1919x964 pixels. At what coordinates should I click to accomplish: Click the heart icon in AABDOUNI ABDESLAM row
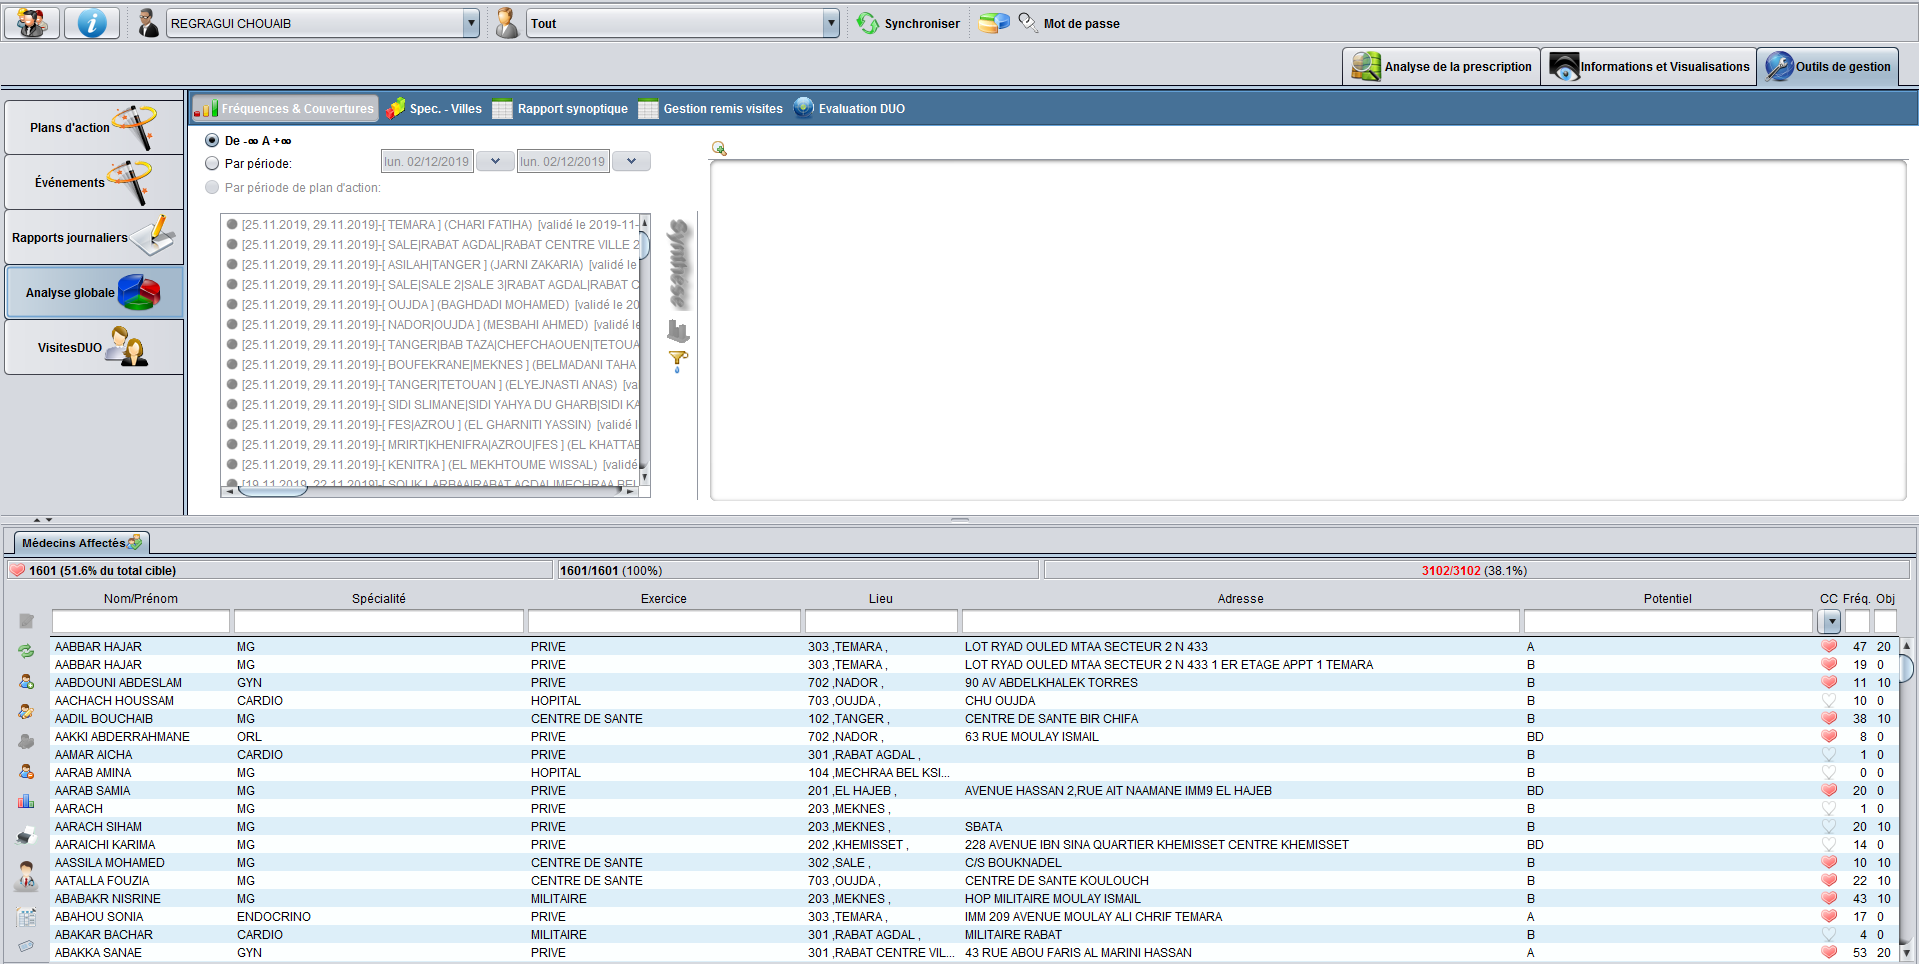[1829, 683]
